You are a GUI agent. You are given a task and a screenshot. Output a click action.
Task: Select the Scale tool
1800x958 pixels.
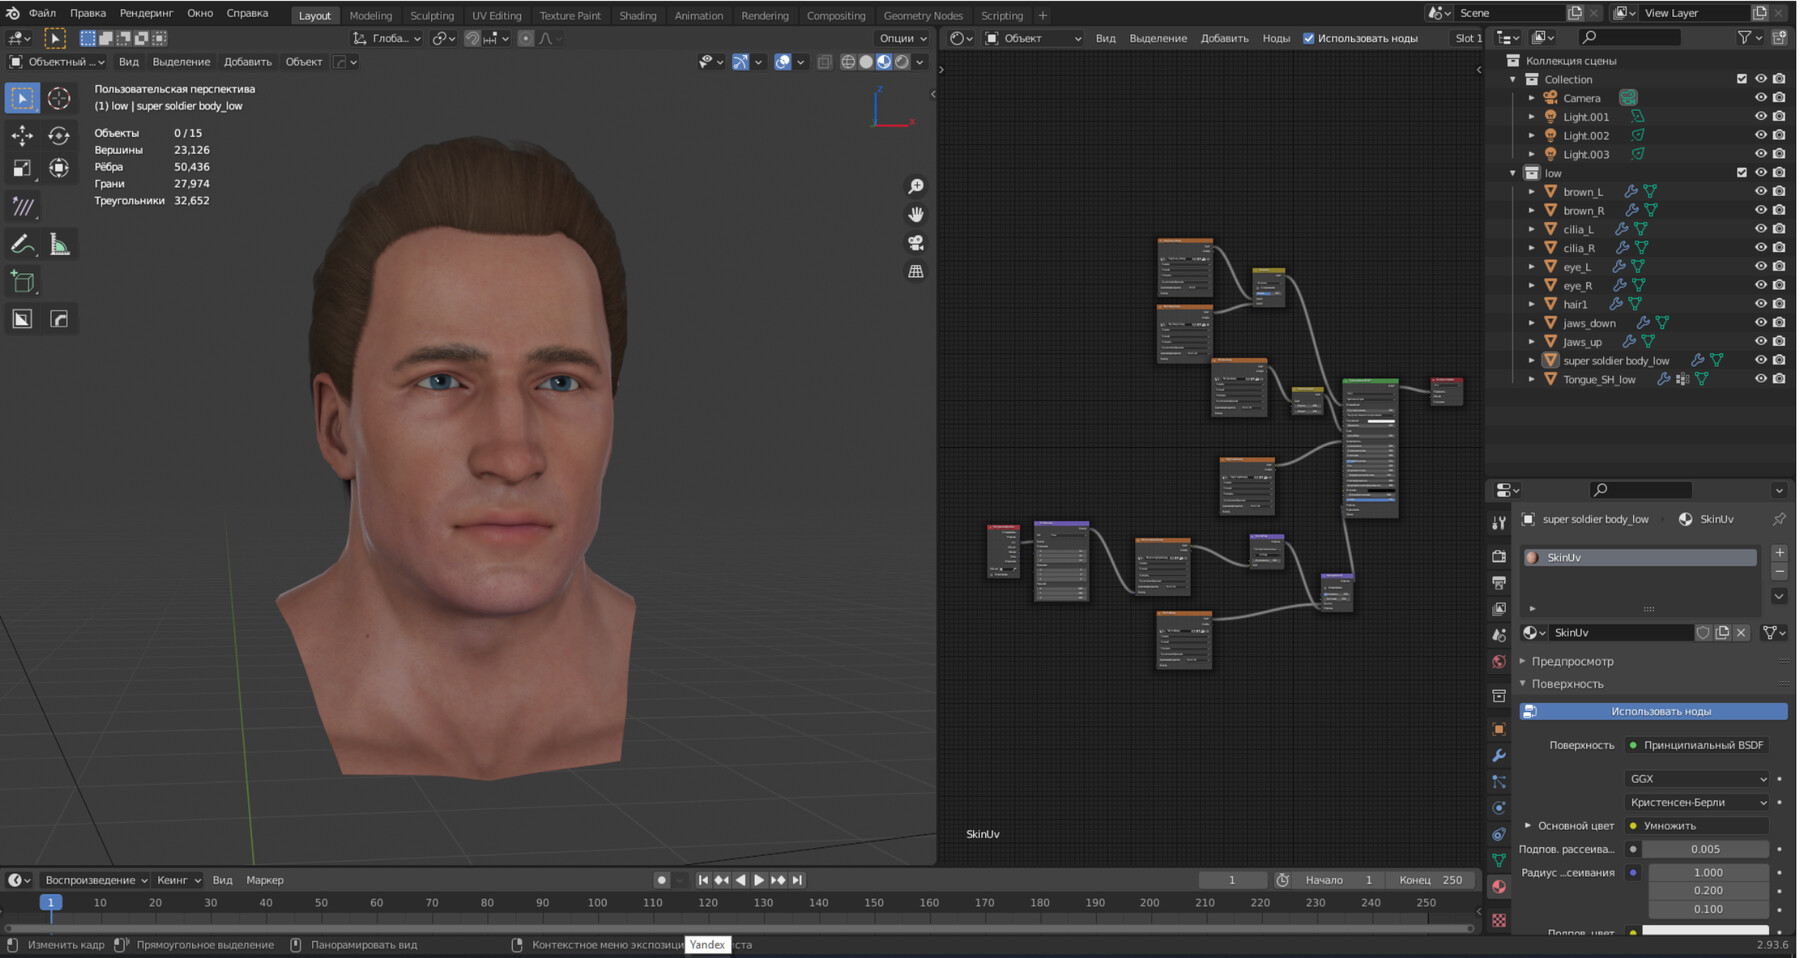[22, 167]
